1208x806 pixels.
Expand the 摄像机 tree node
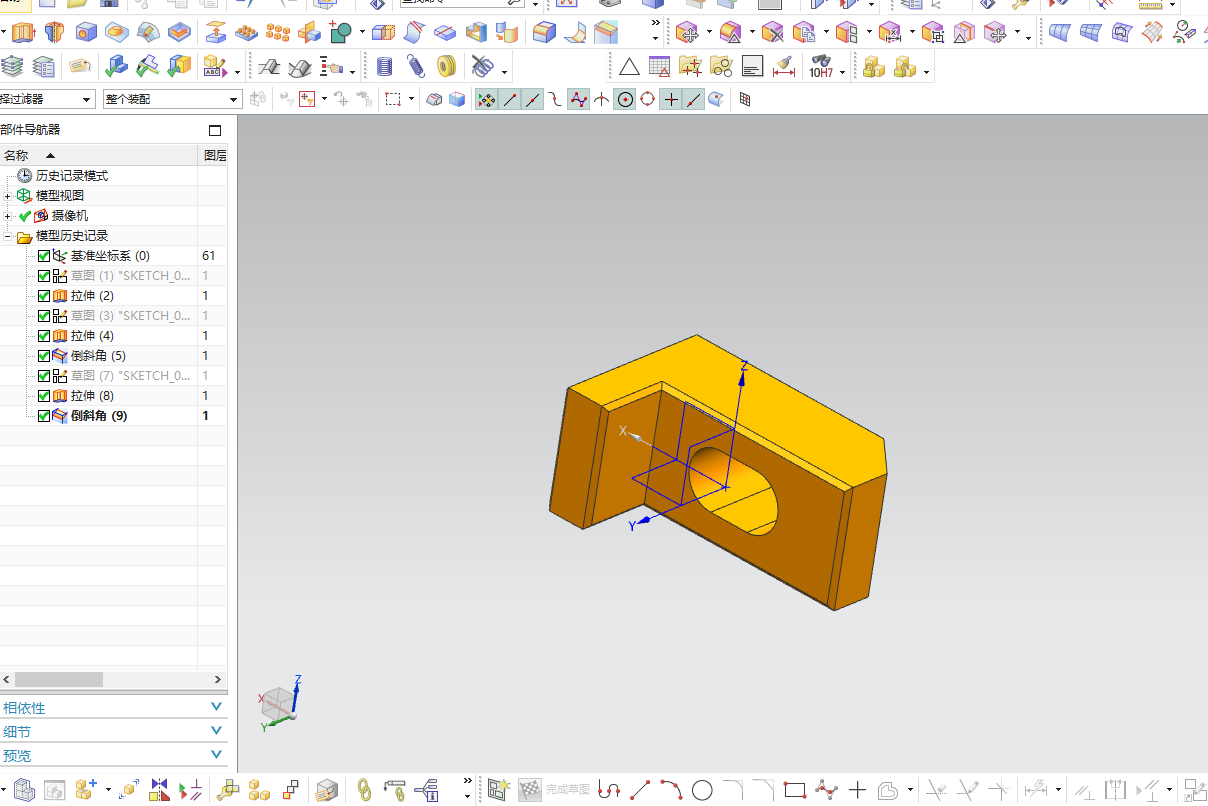[8, 216]
